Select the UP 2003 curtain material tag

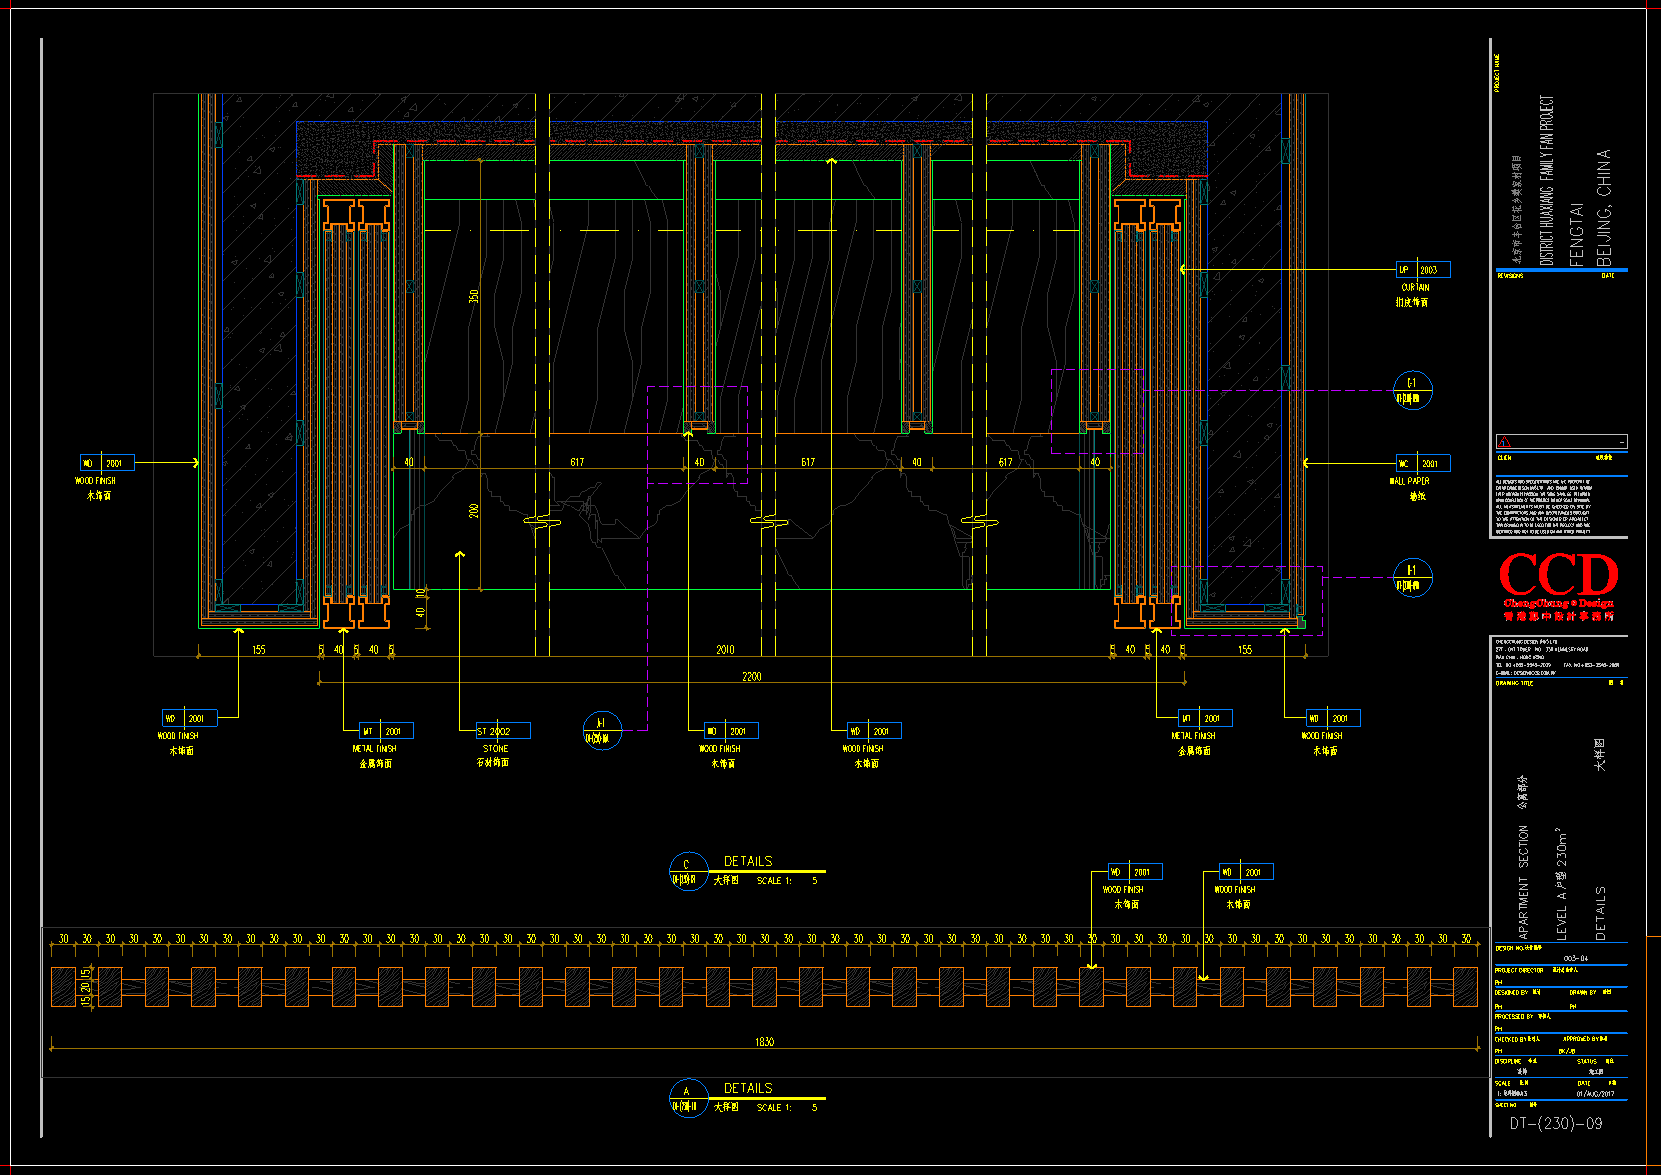tap(1422, 270)
